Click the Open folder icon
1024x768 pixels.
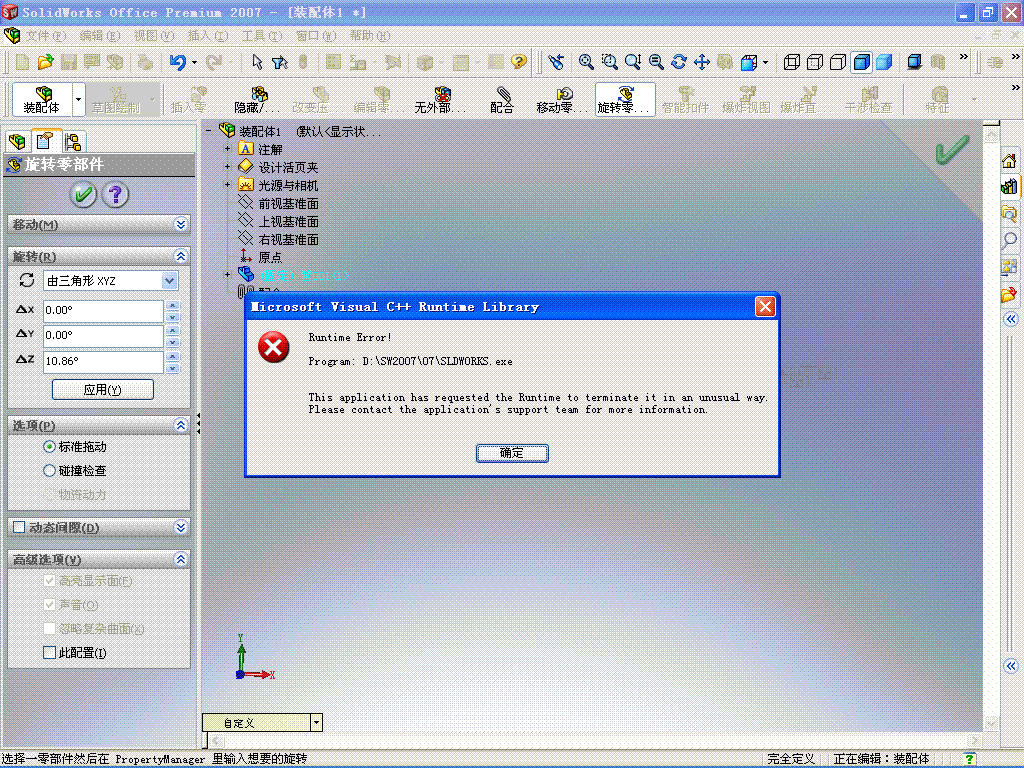(45, 62)
